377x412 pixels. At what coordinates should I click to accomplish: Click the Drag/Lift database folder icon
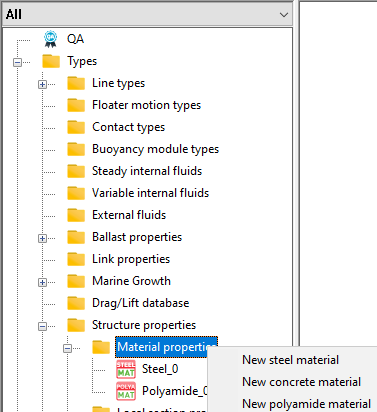click(x=76, y=303)
